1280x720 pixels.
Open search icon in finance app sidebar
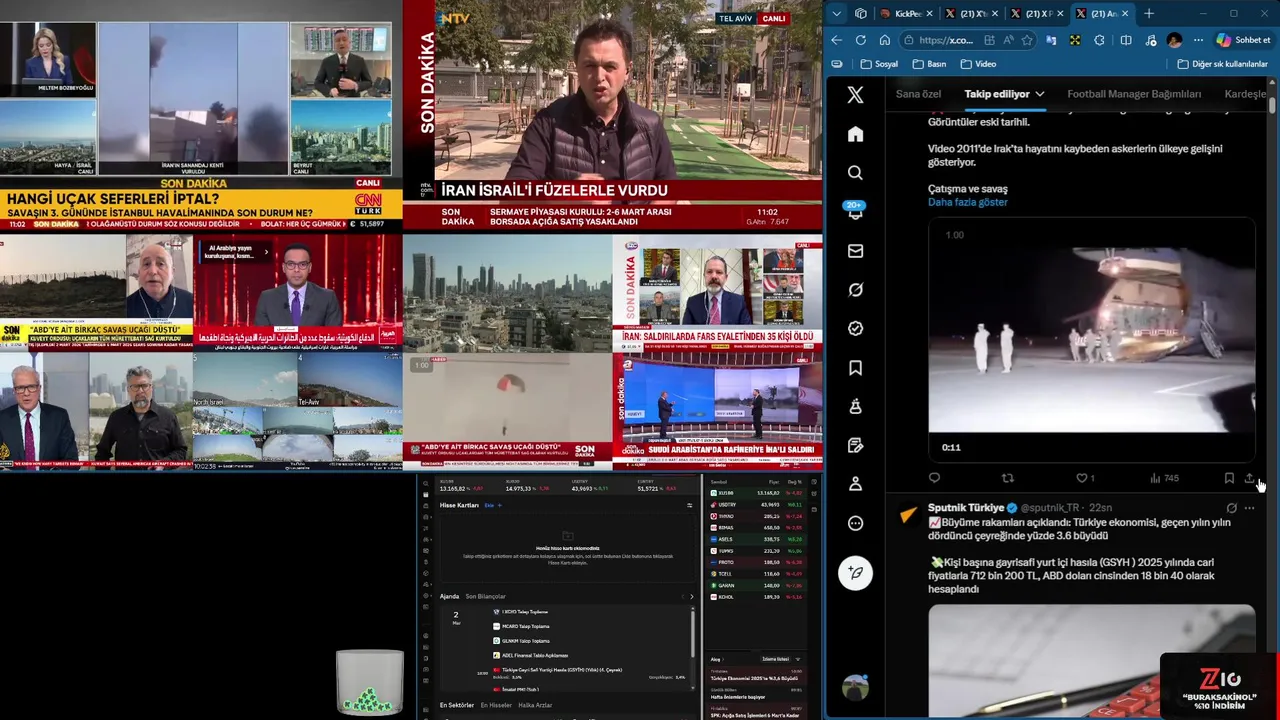426,484
